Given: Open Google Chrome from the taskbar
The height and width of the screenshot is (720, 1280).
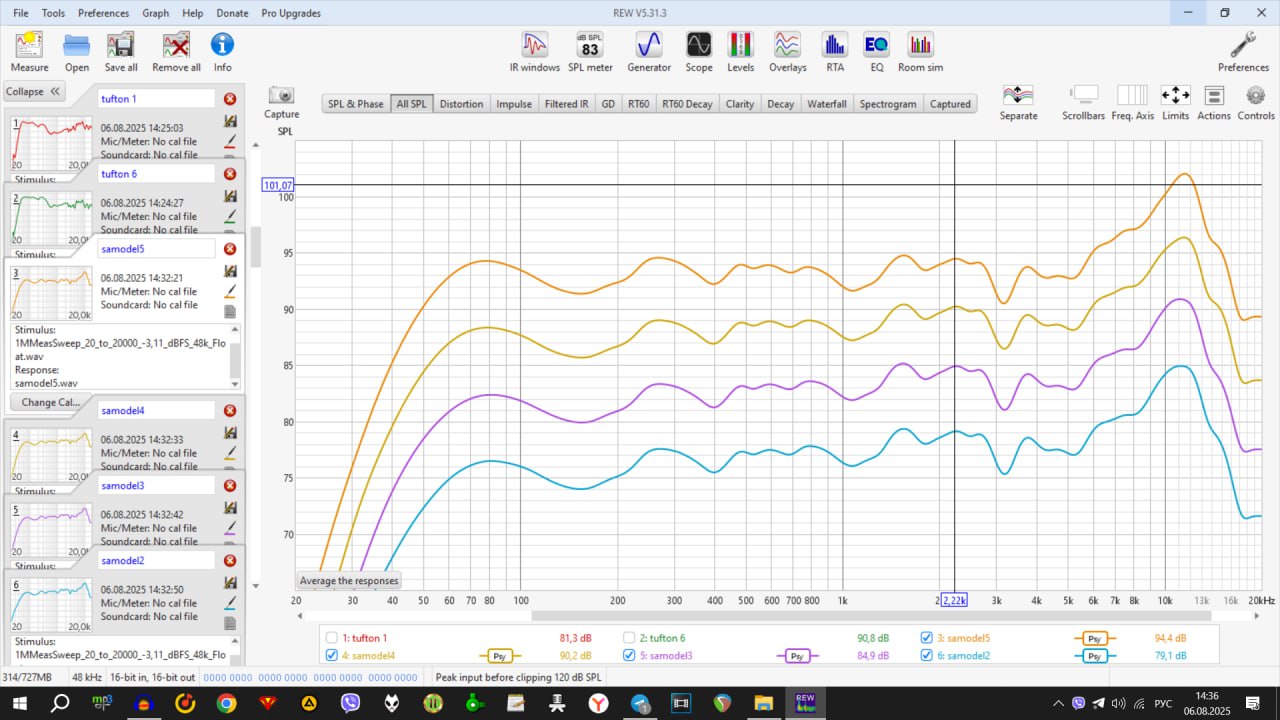Looking at the screenshot, I should [226, 704].
